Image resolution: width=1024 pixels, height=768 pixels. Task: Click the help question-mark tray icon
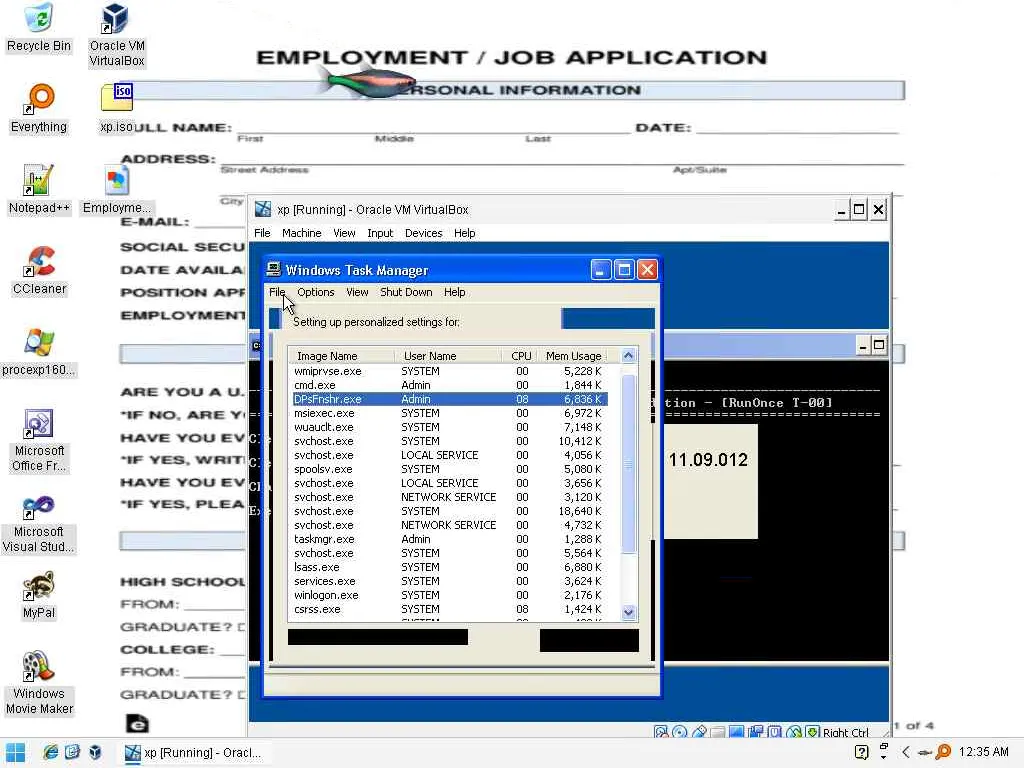tap(861, 752)
